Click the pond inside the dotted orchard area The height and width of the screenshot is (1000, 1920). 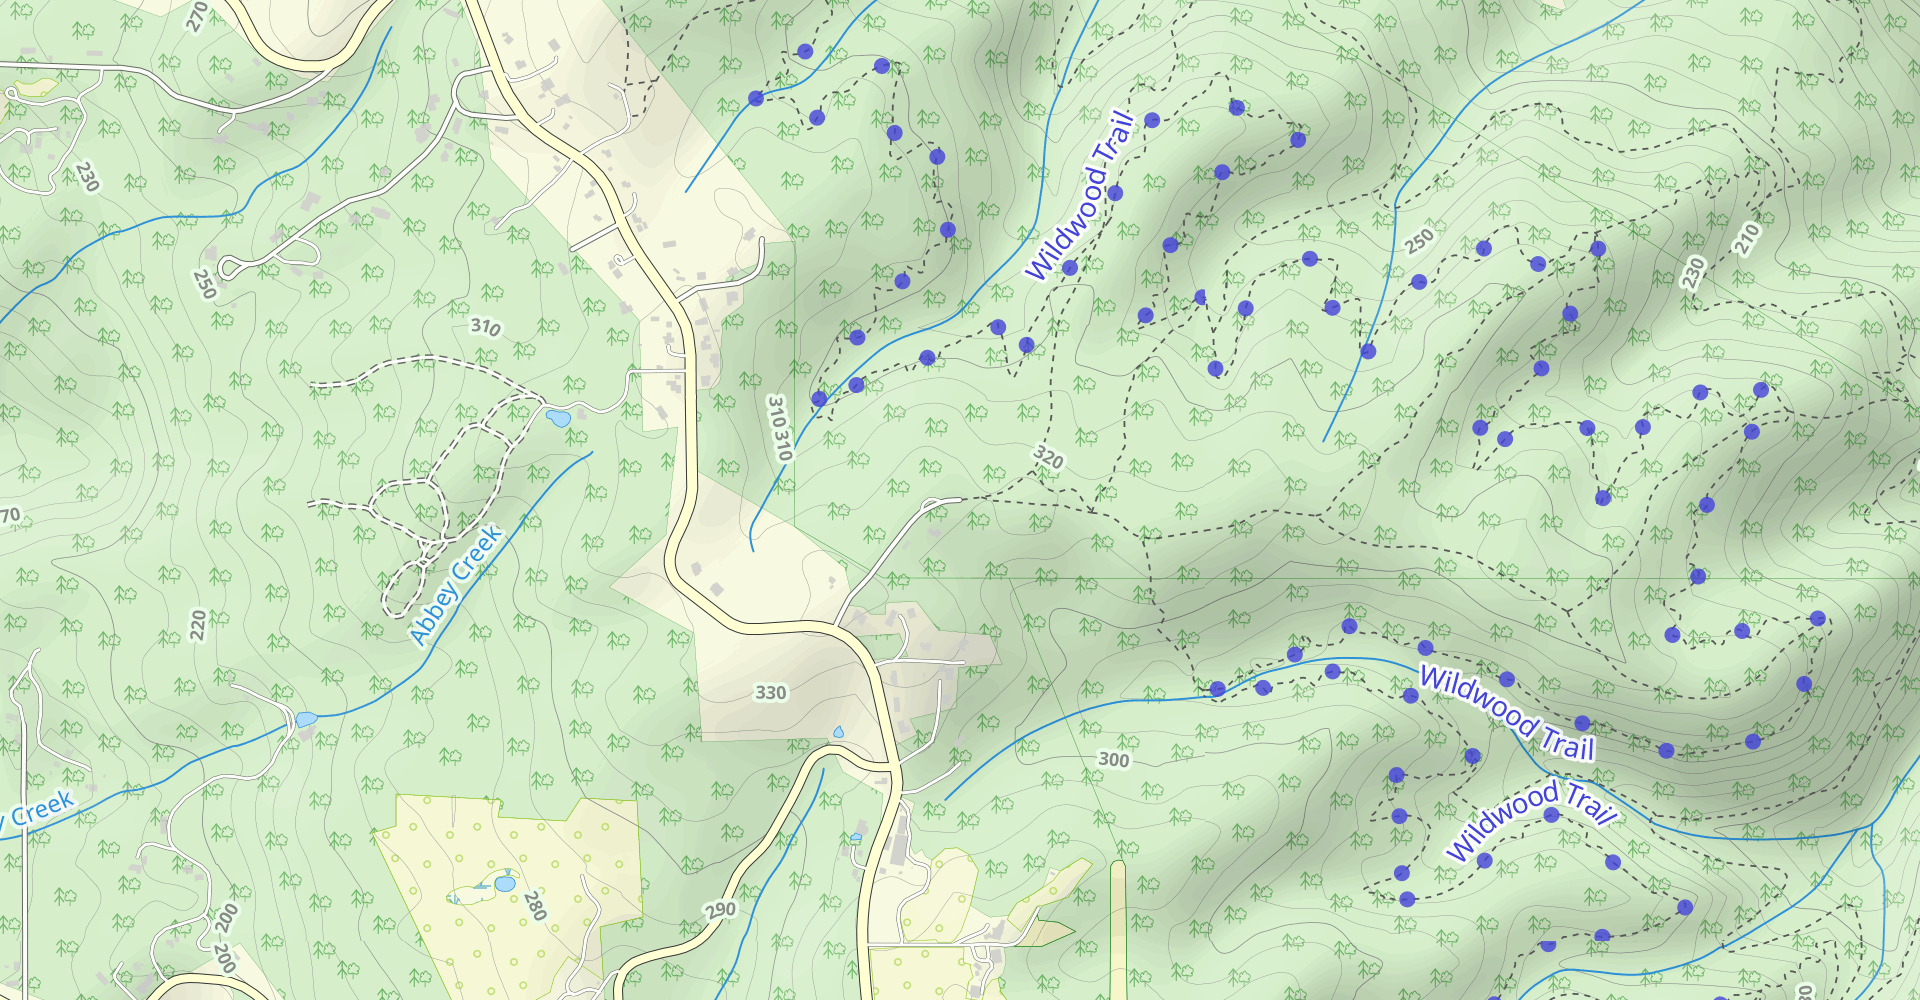[505, 884]
